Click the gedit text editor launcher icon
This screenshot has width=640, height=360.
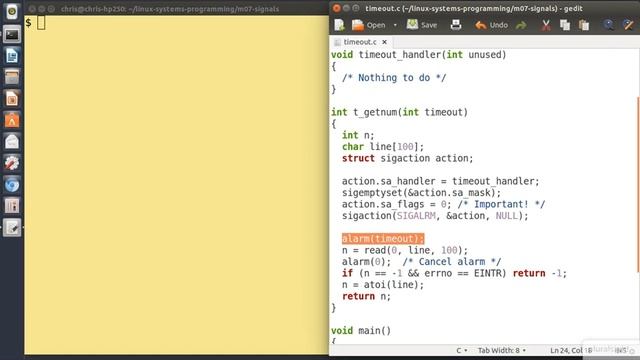point(12,228)
